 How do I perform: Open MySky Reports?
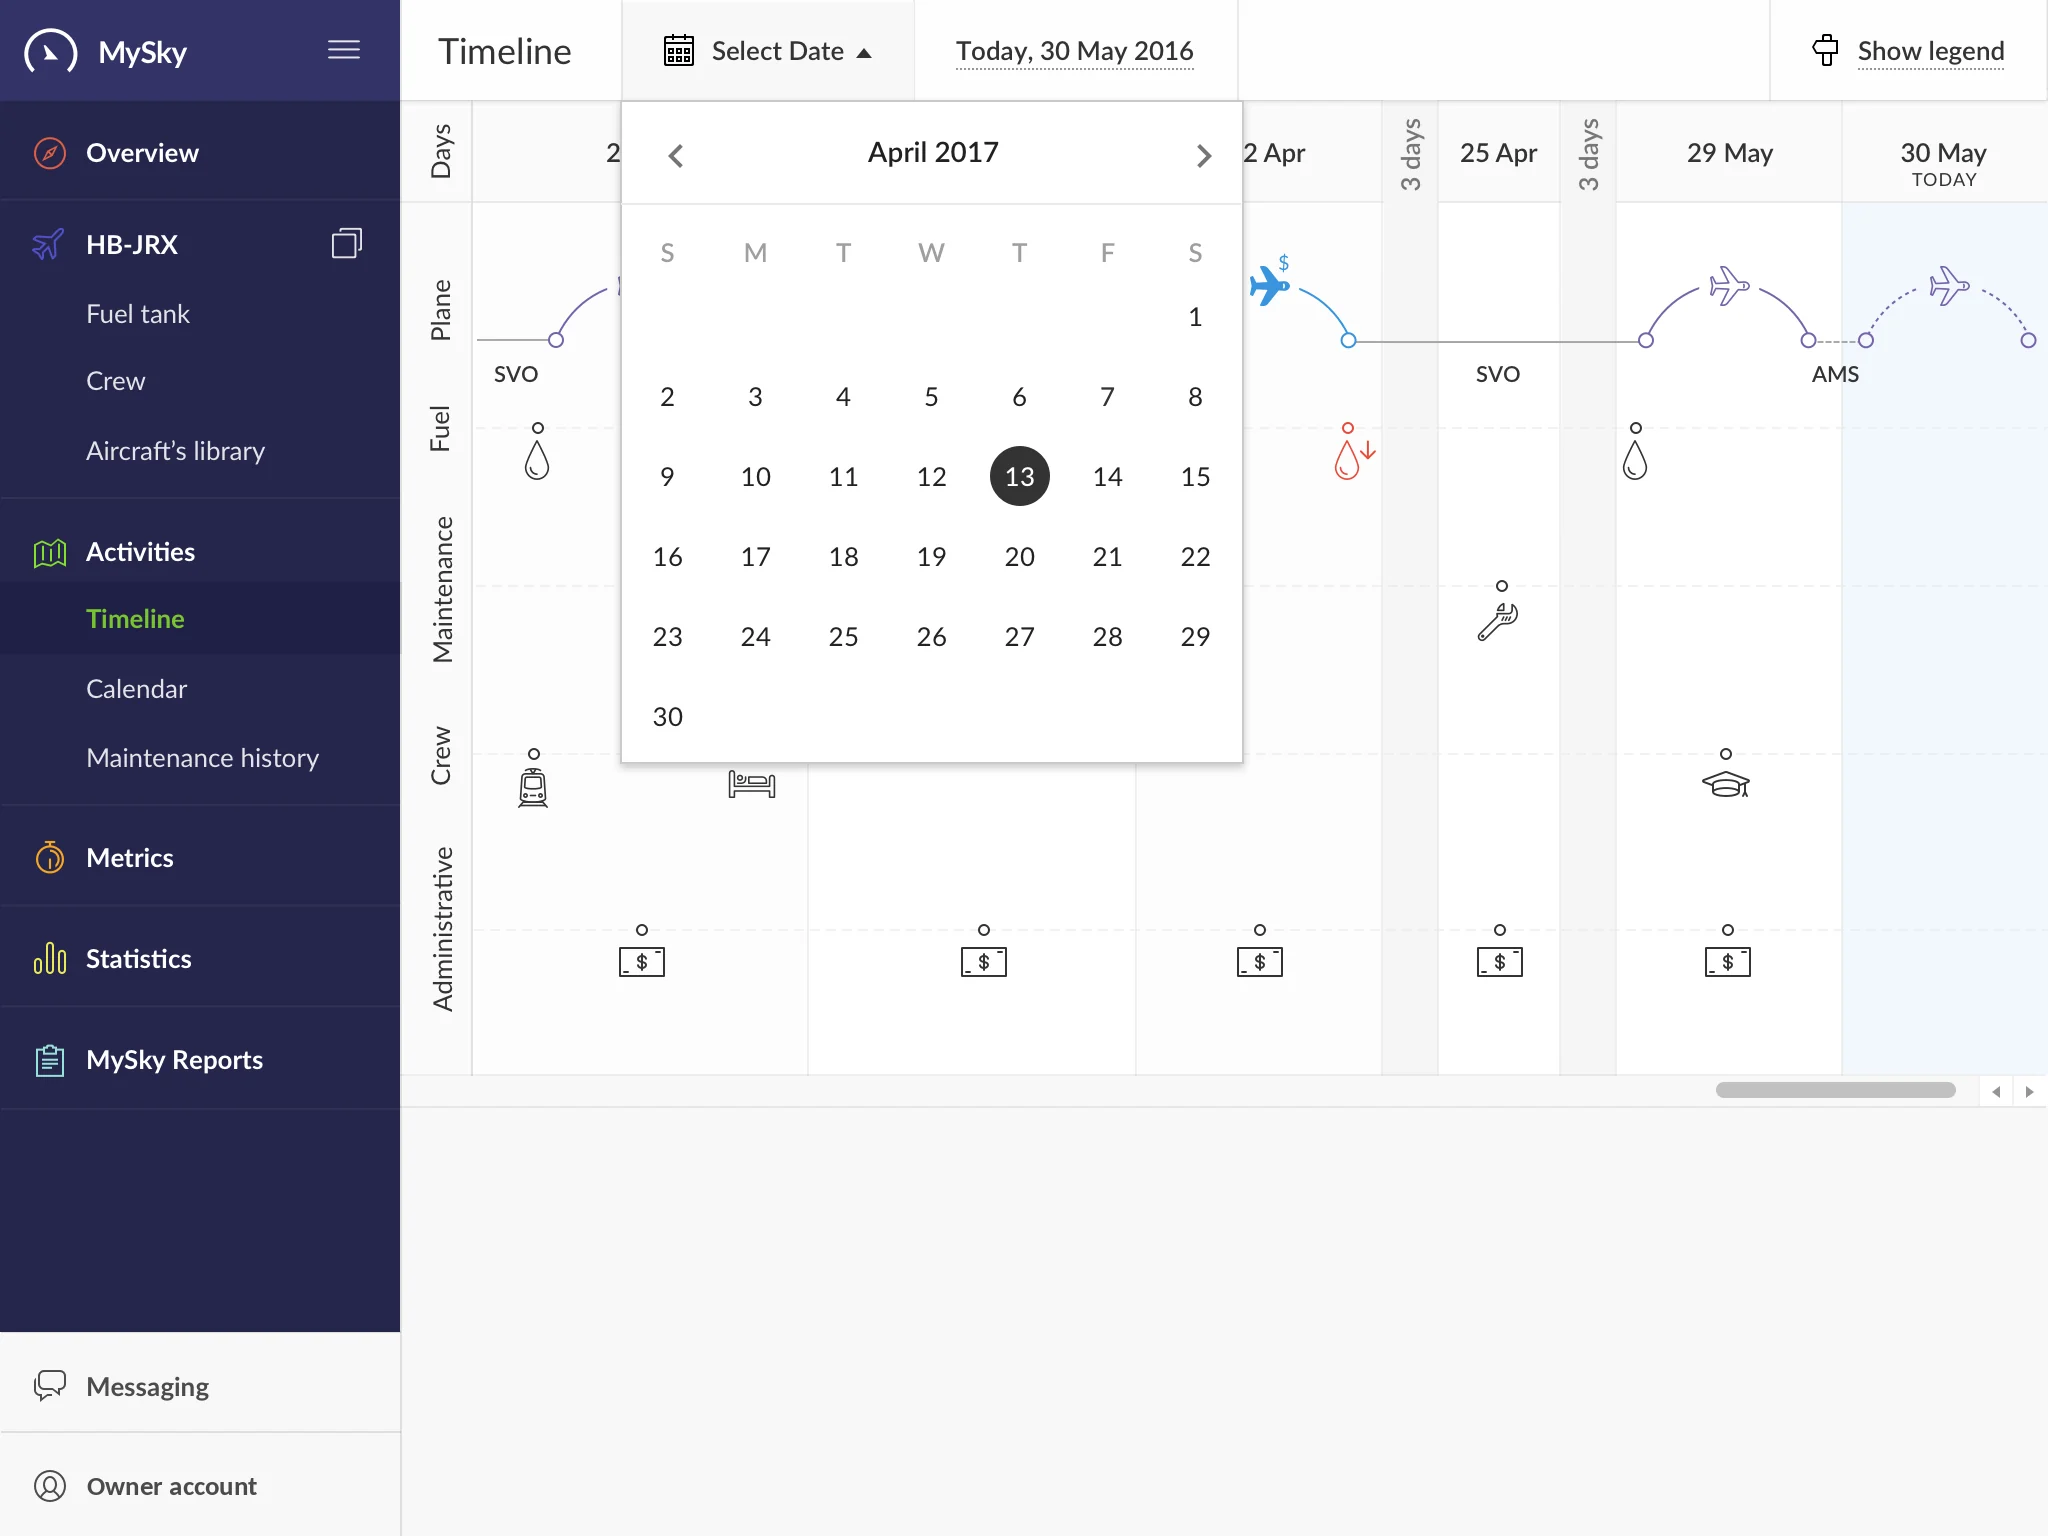(200, 1059)
